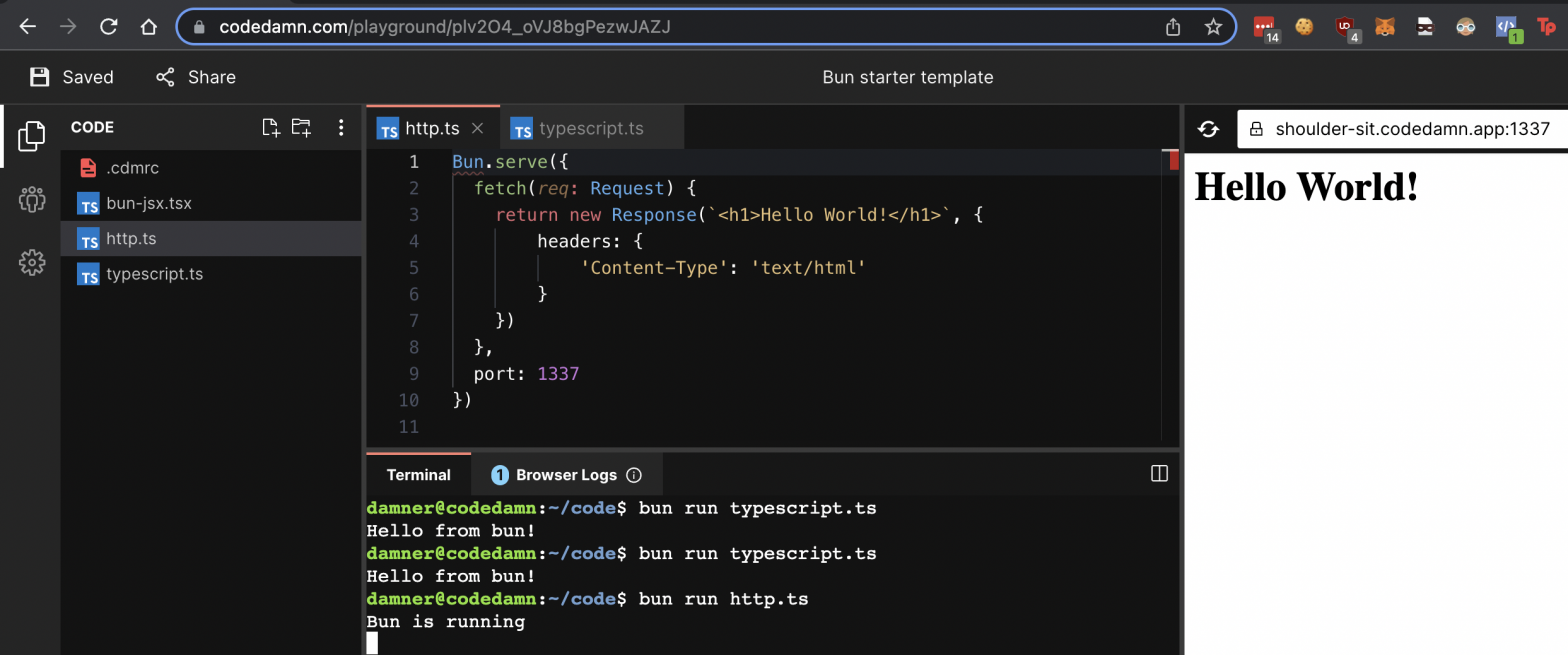This screenshot has width=1568, height=655.
Task: Select typescript.ts in the file tree
Action: click(x=154, y=273)
